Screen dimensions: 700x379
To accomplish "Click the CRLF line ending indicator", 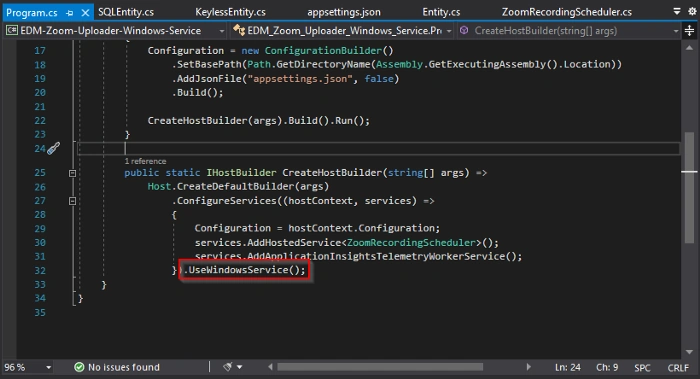I will (x=678, y=368).
